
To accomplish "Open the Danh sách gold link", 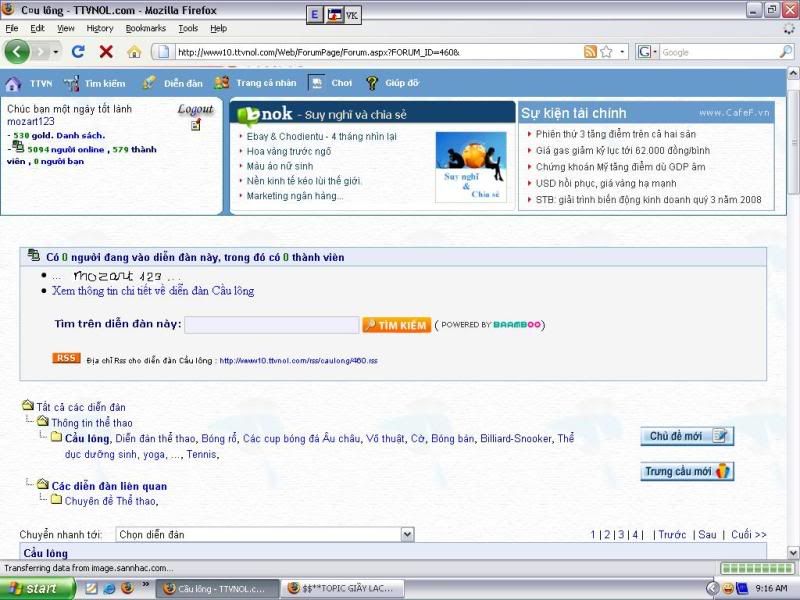I will pos(81,135).
